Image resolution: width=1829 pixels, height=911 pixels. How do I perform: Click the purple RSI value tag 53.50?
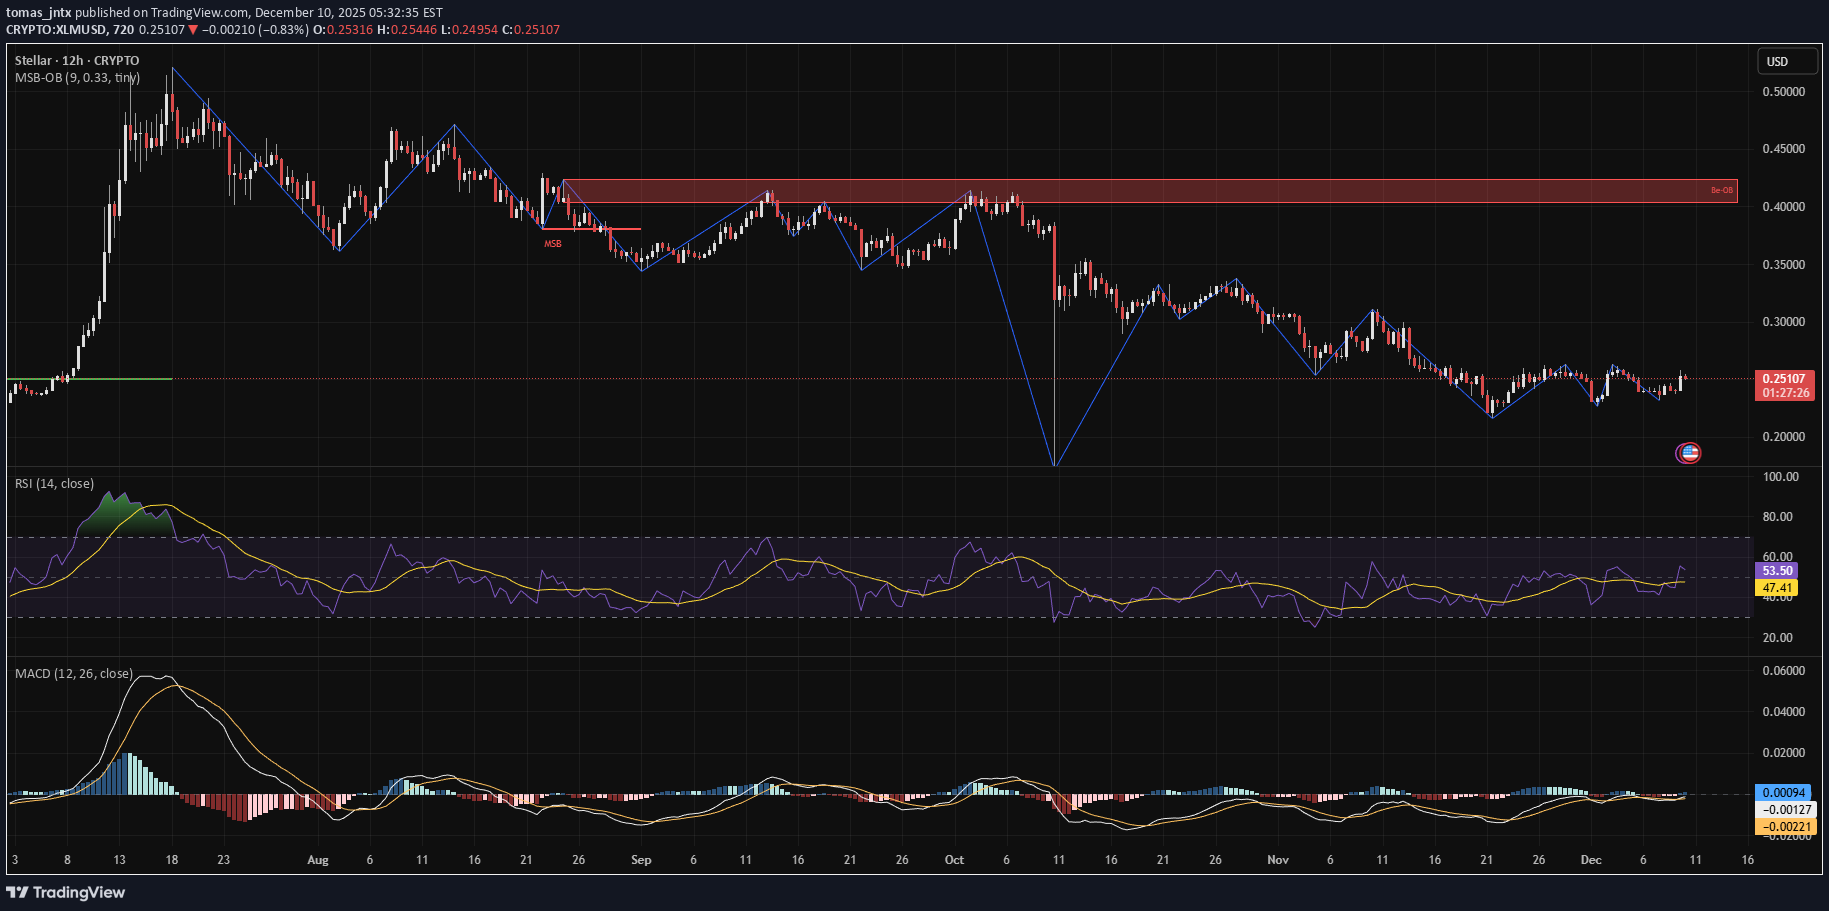pos(1776,571)
